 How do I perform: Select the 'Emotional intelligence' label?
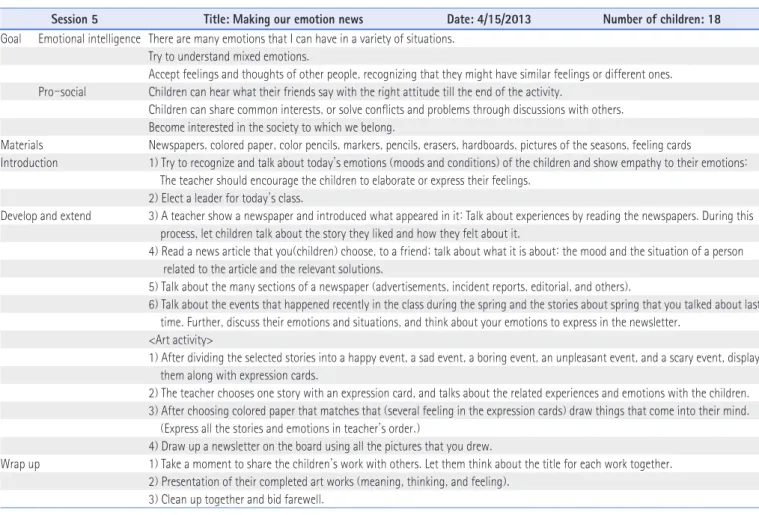(89, 39)
